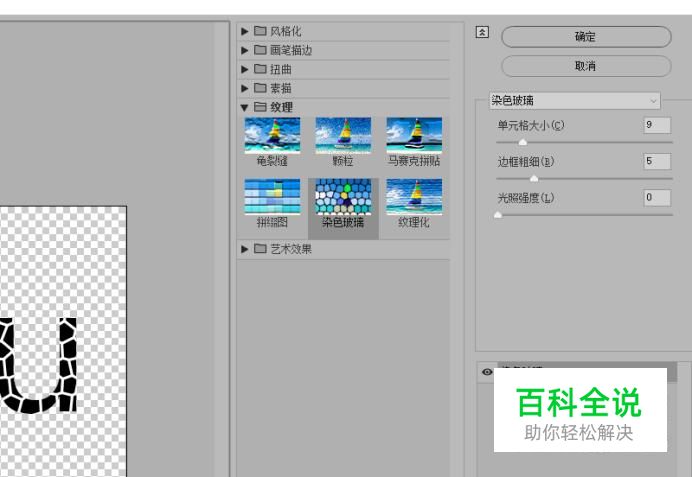Click the 画笔描边 folder icon
This screenshot has width=692, height=477.
click(x=260, y=50)
